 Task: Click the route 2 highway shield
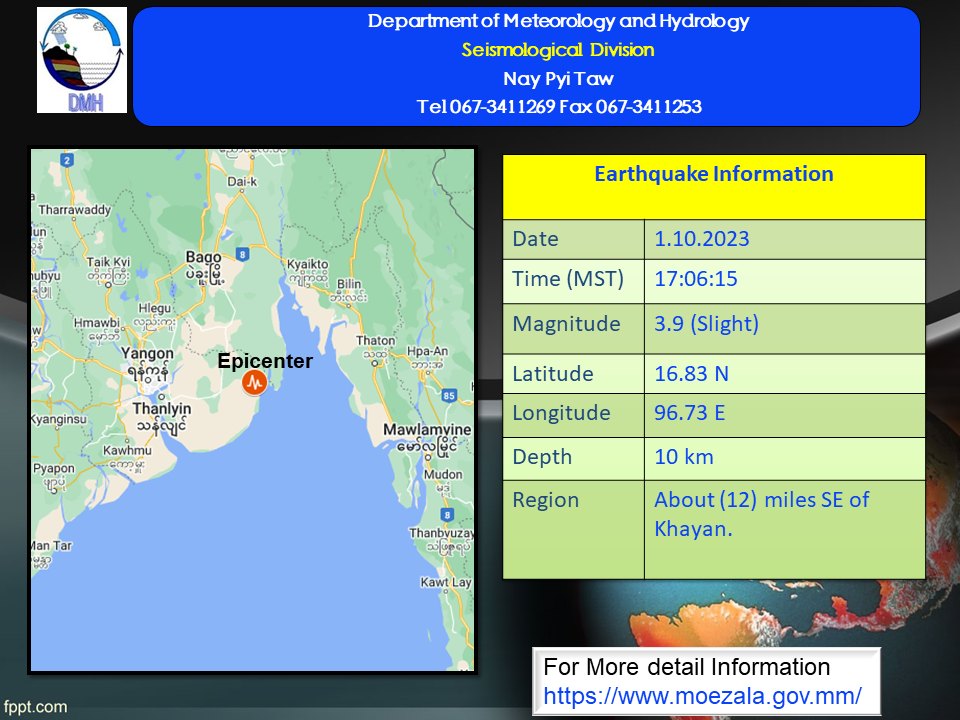pos(67,160)
